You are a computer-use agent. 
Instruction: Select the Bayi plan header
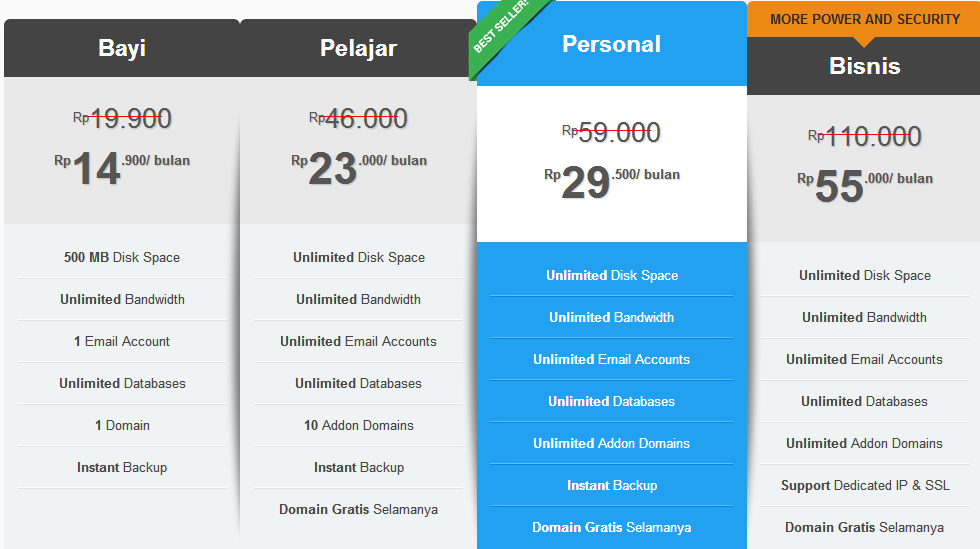[122, 48]
